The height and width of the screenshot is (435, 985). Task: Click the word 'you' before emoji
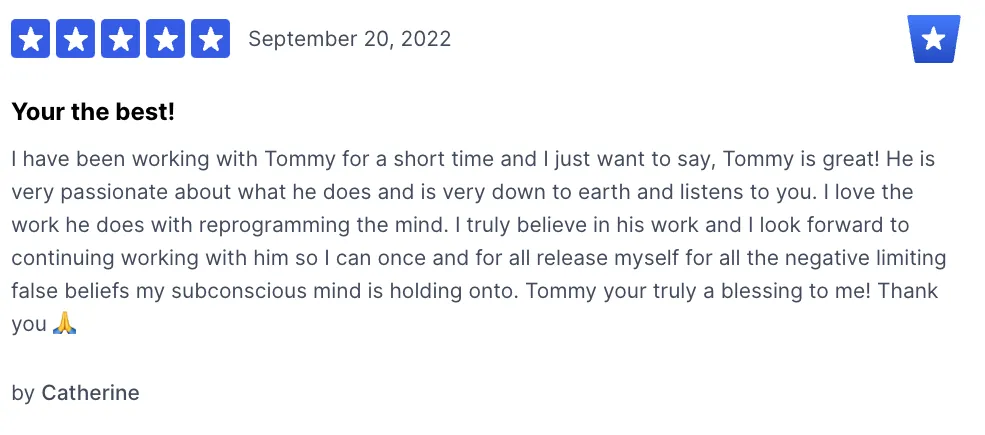coord(29,325)
